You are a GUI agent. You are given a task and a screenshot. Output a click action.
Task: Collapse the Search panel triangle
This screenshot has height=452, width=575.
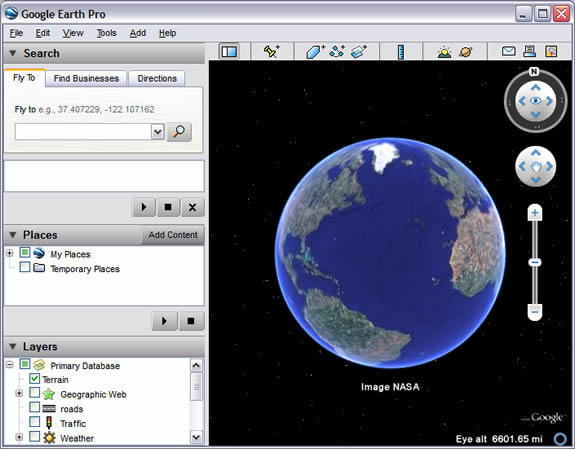(x=12, y=53)
